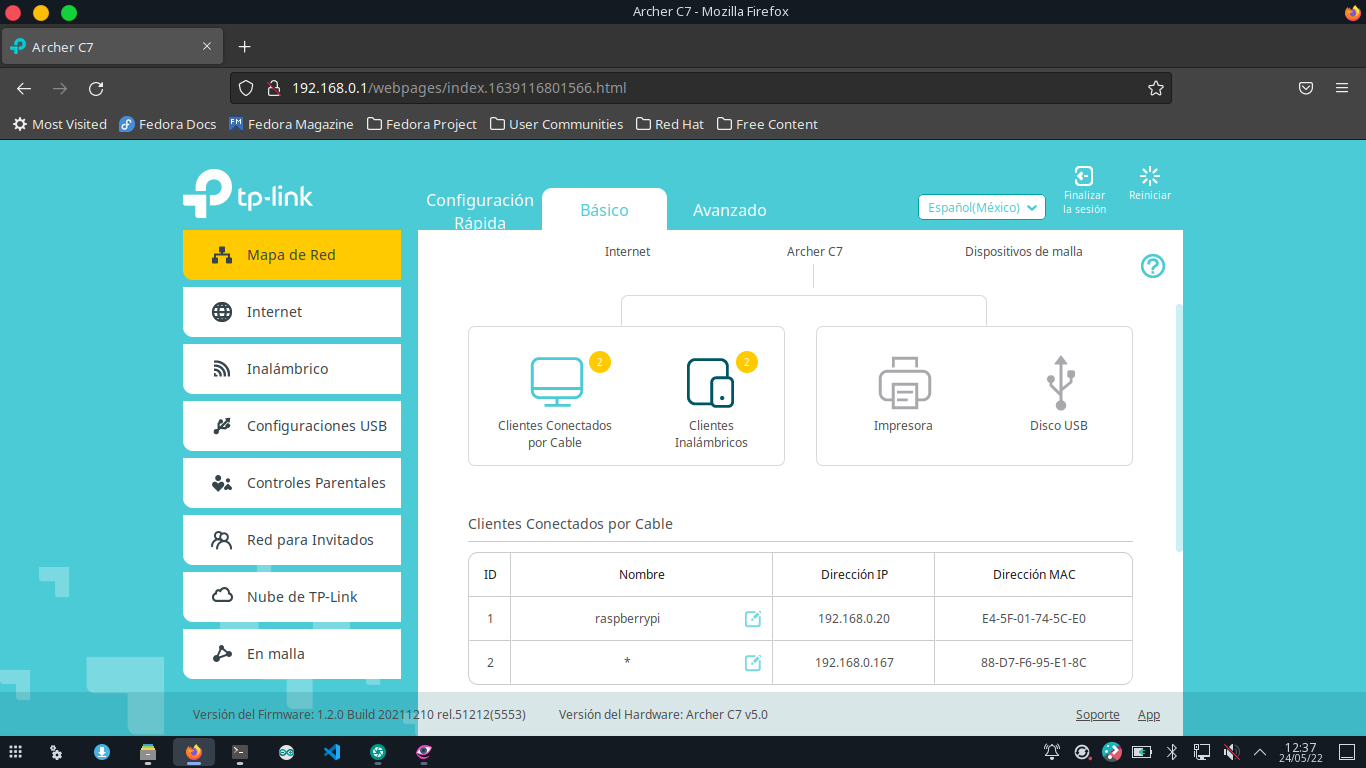This screenshot has height=768, width=1366.
Task: Go to the Inalámbrico settings
Action: [292, 369]
